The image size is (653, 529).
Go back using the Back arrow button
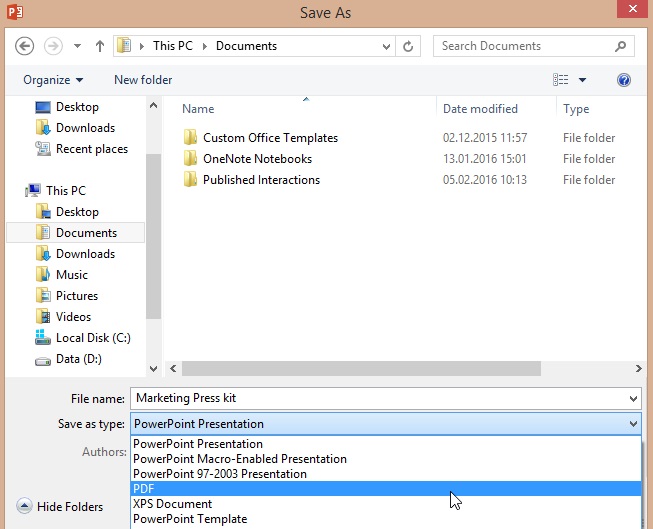[x=24, y=46]
